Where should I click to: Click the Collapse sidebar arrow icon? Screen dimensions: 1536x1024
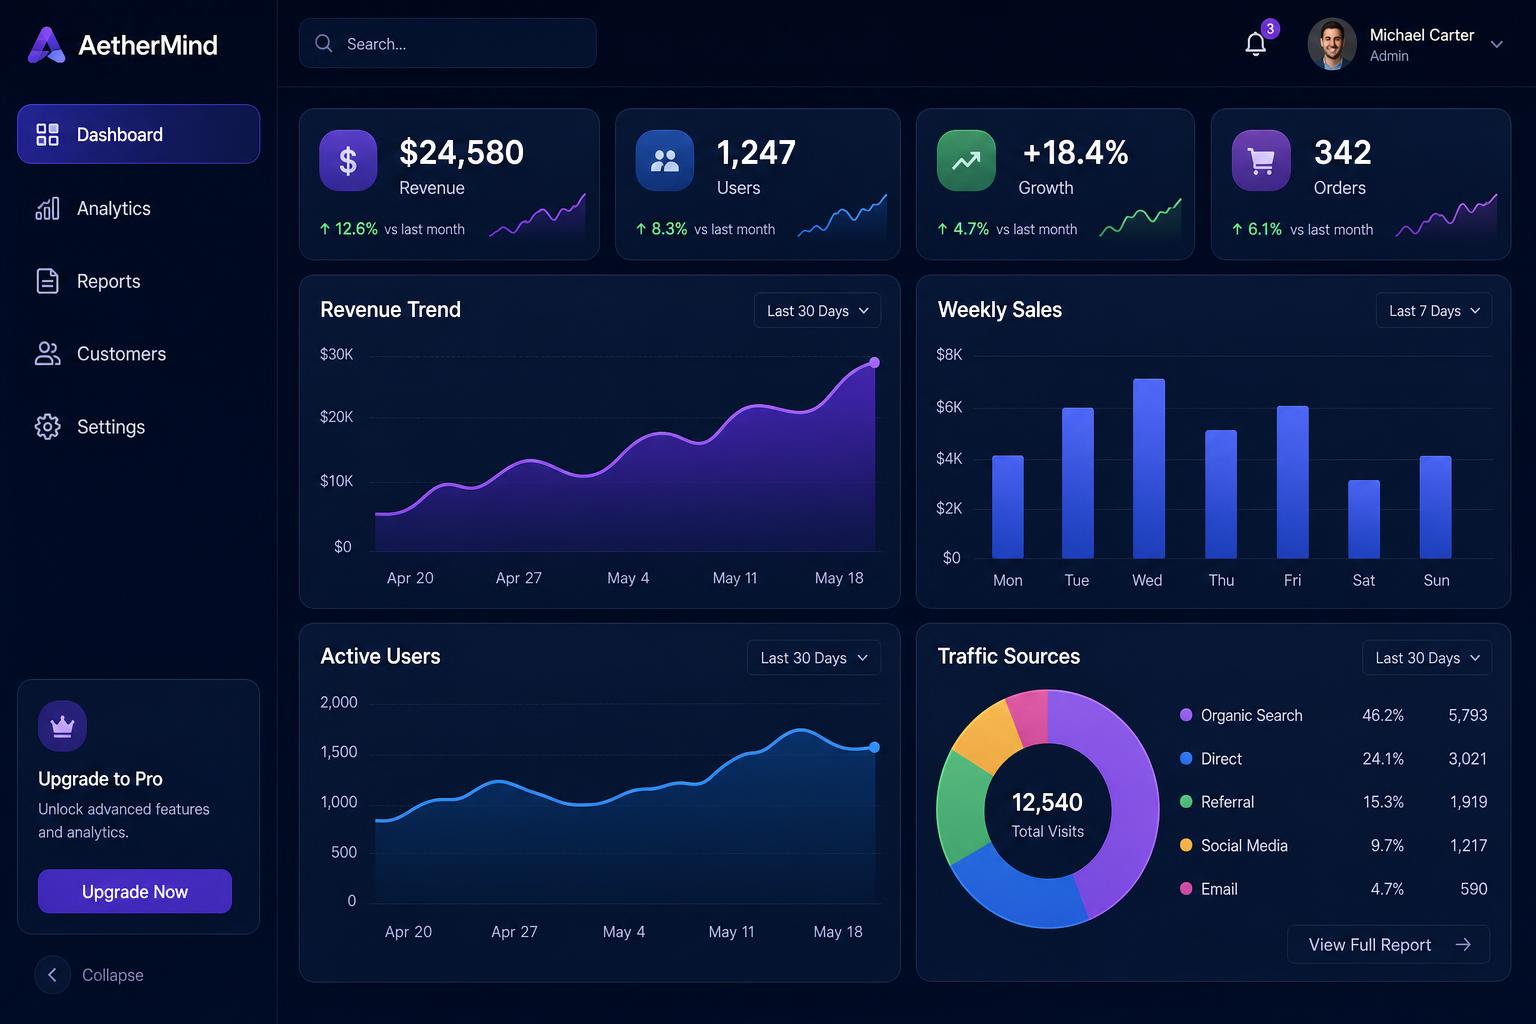tap(52, 975)
